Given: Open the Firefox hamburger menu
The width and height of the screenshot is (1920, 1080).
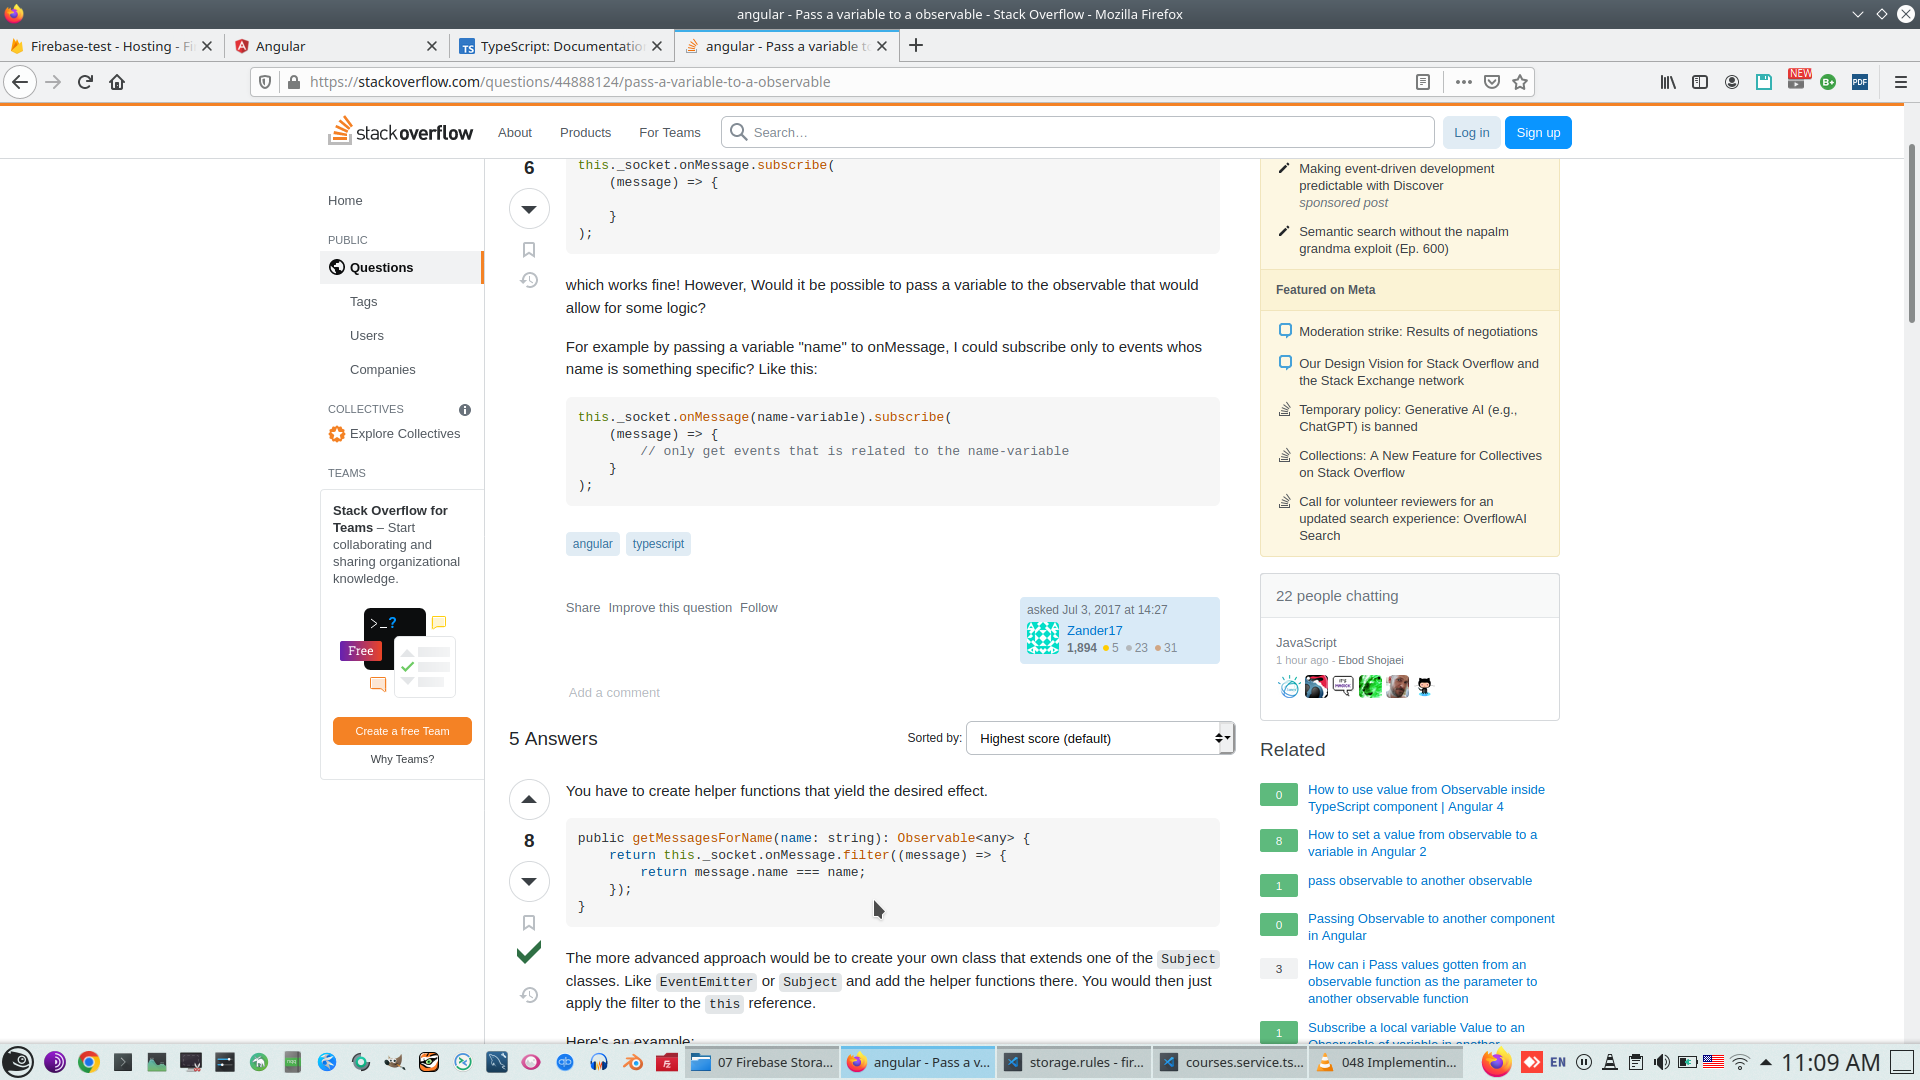Looking at the screenshot, I should pos(1900,82).
